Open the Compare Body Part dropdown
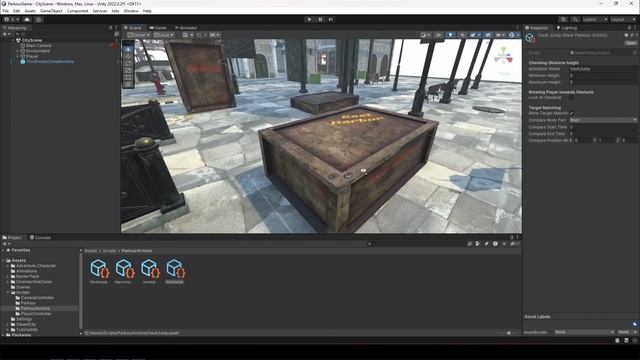 coord(602,120)
